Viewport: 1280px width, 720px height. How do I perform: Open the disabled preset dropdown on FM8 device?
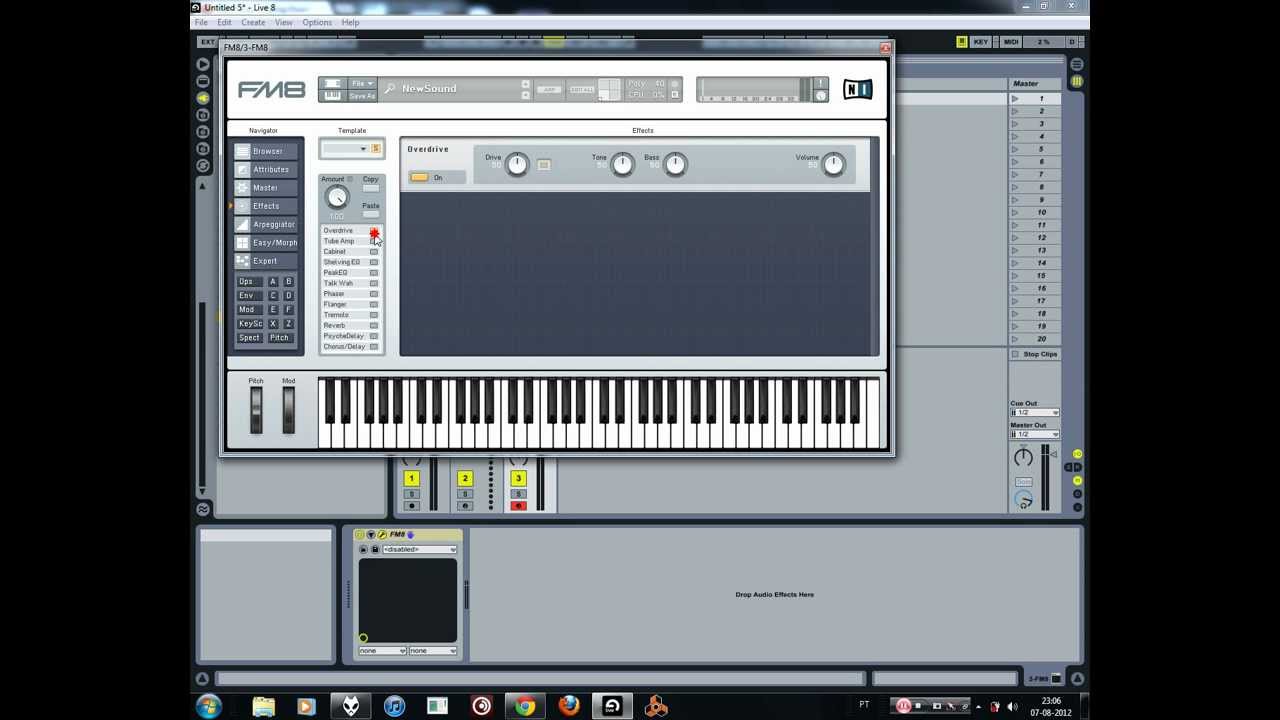419,550
